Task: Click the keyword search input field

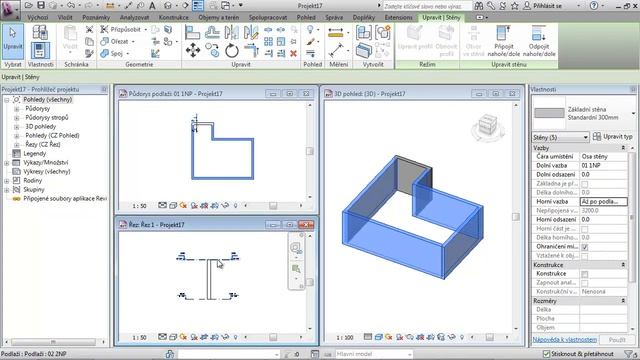Action: coord(427,6)
